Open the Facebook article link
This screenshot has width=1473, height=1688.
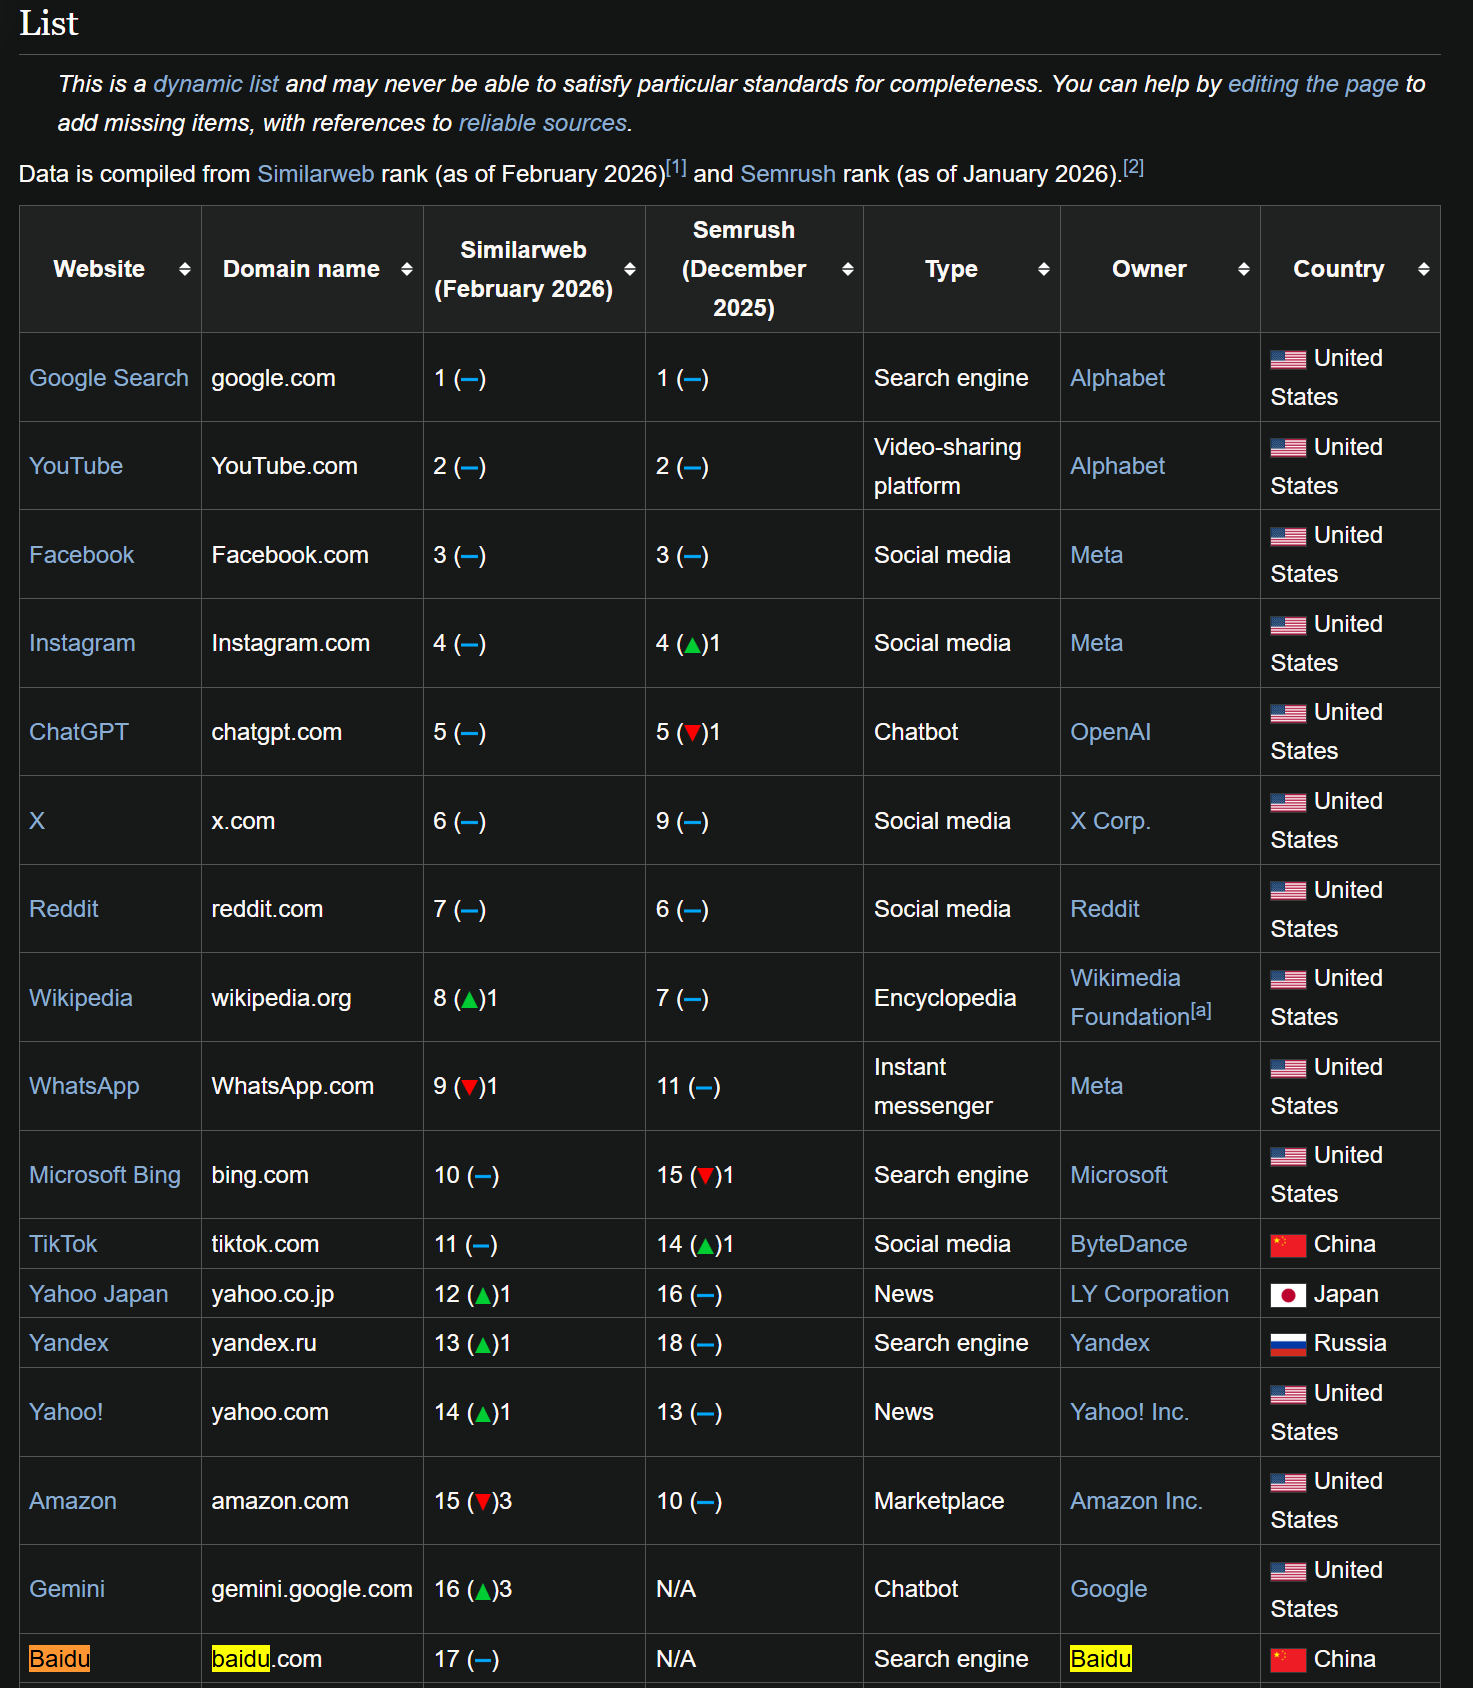pyautogui.click(x=82, y=555)
